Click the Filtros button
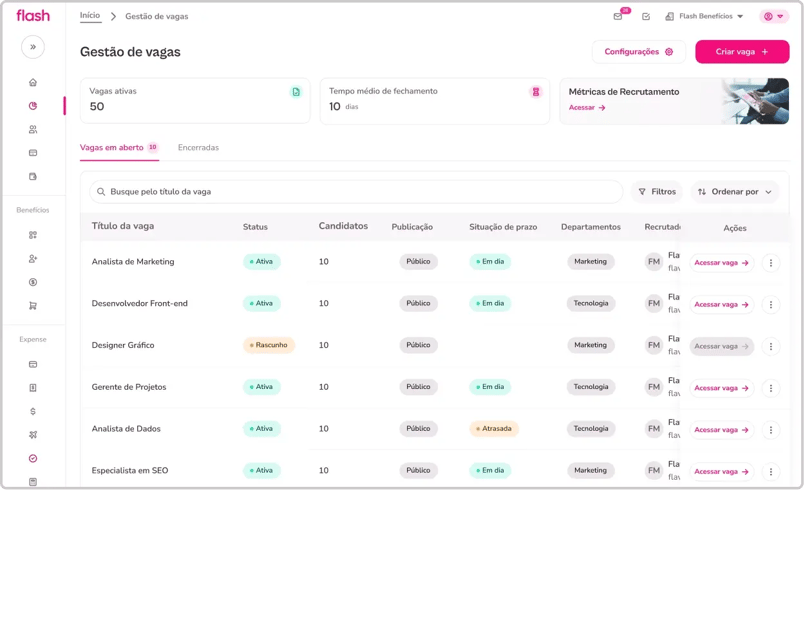 [x=657, y=192]
